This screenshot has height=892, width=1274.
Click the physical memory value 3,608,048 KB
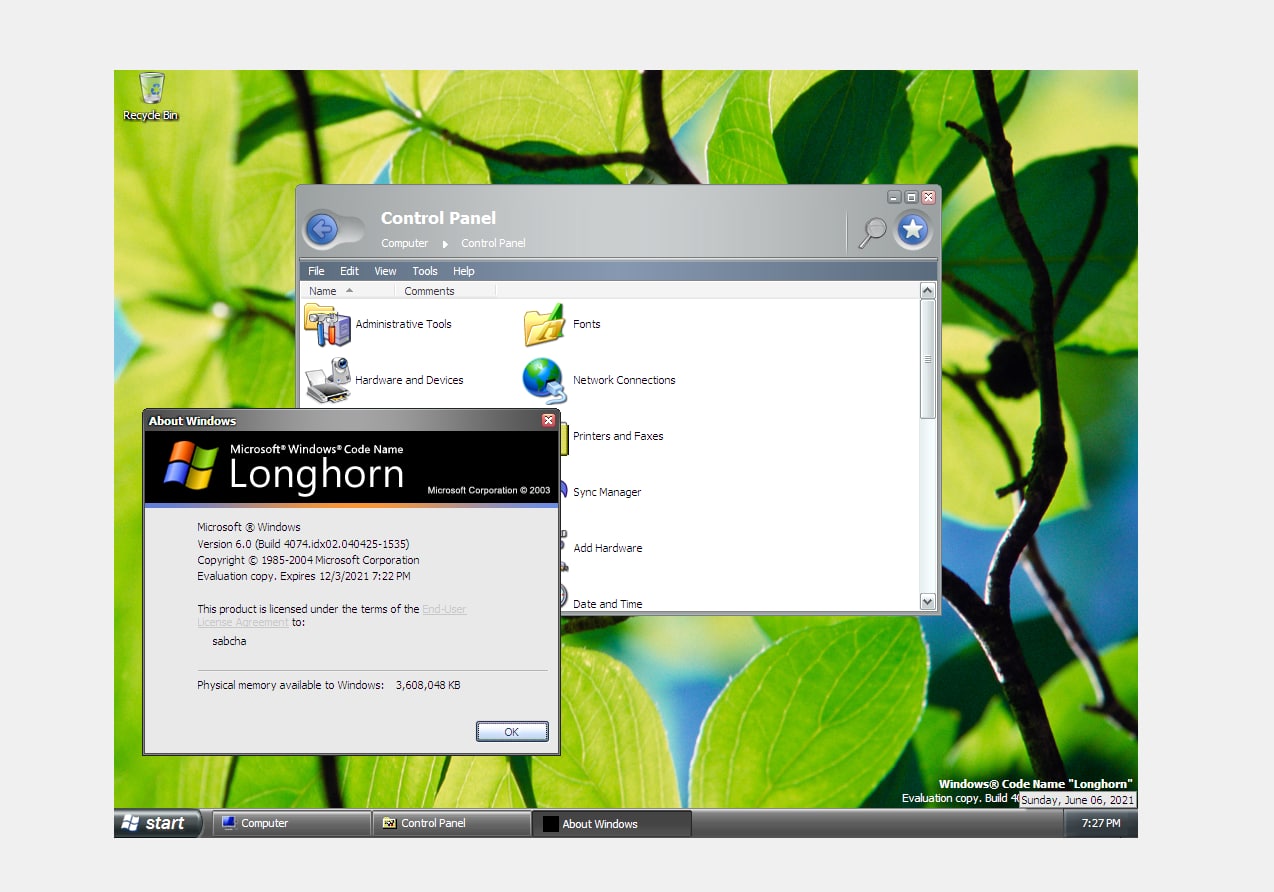428,685
